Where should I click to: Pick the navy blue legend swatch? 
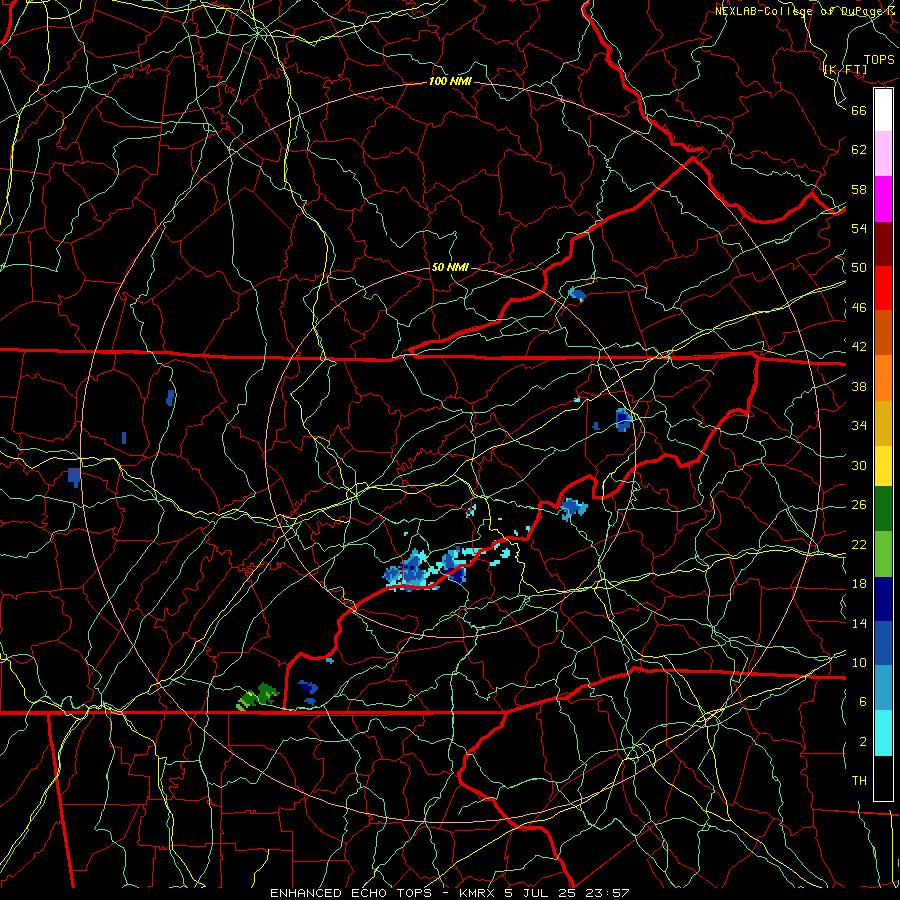click(883, 599)
